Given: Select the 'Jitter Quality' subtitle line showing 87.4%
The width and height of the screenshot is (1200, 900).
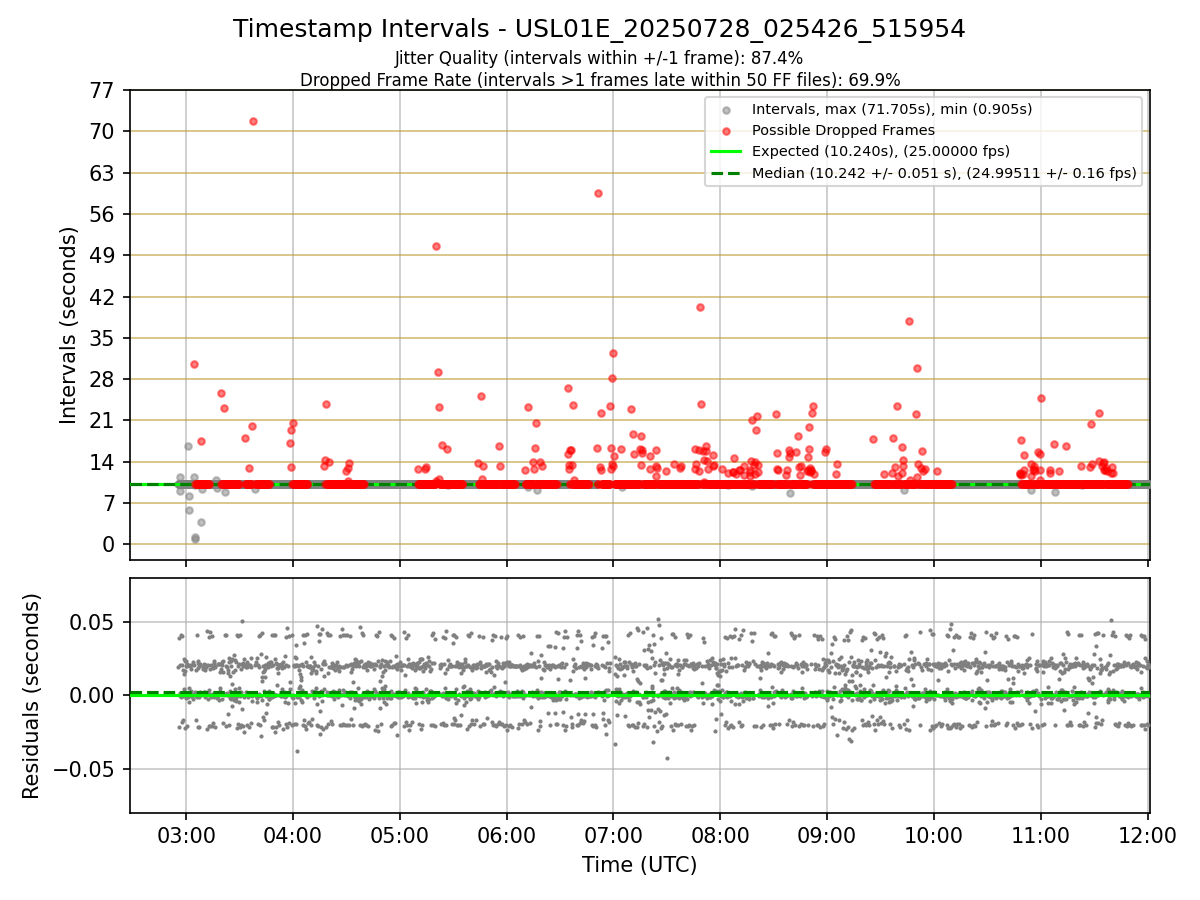Looking at the screenshot, I should tap(599, 59).
